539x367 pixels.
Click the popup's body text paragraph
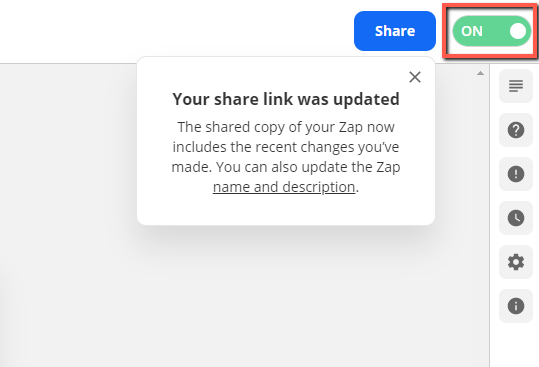coord(286,157)
